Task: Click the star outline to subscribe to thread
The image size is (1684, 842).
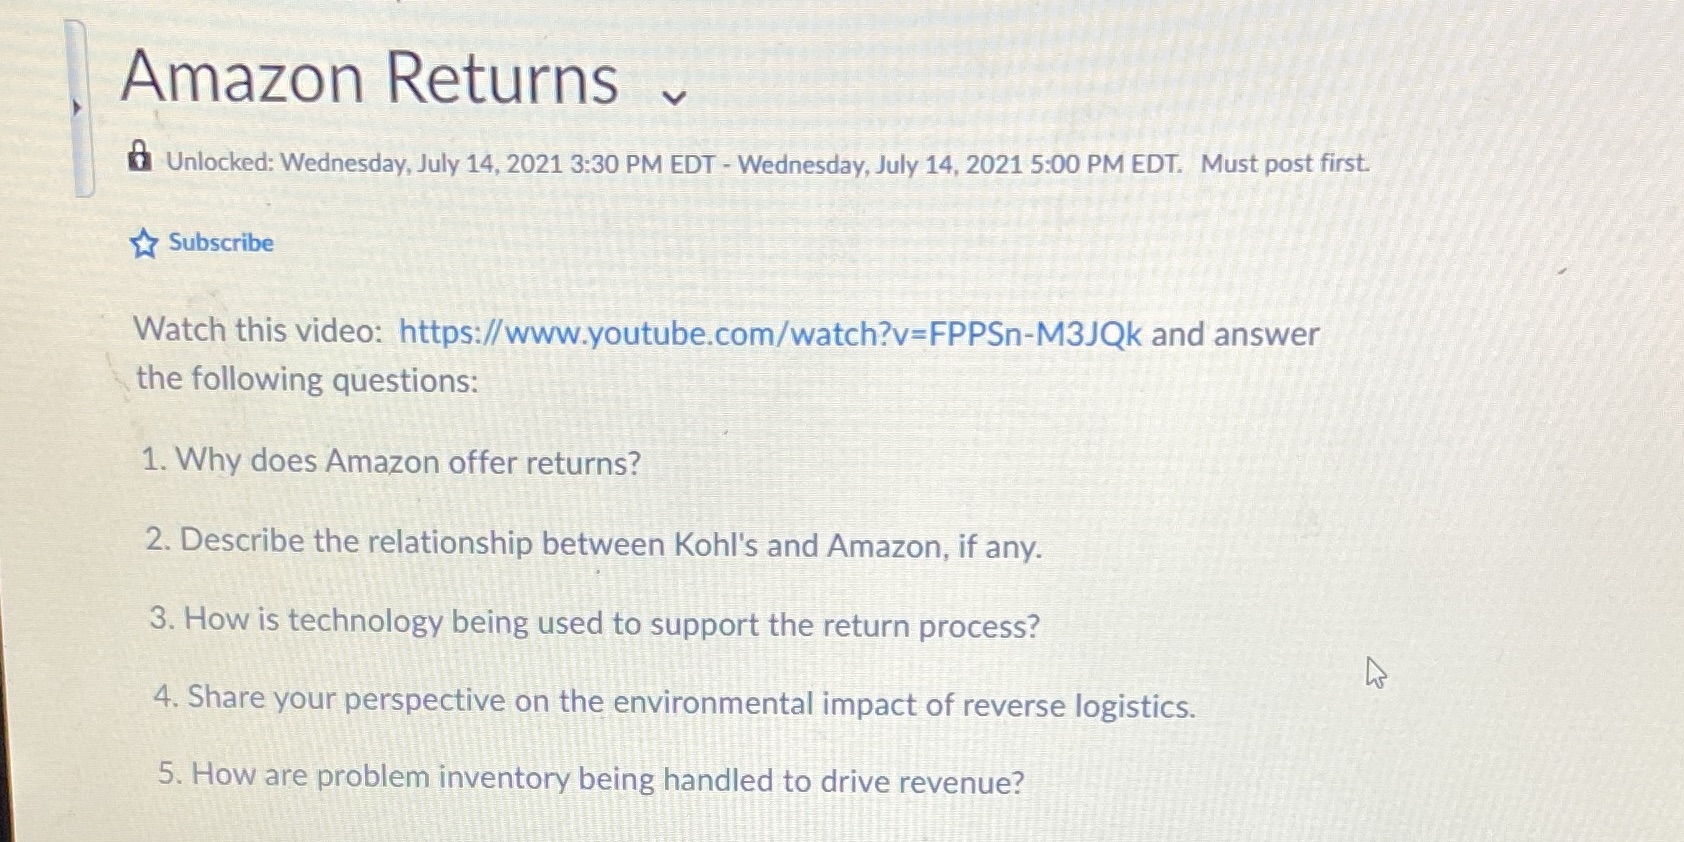Action: [143, 244]
